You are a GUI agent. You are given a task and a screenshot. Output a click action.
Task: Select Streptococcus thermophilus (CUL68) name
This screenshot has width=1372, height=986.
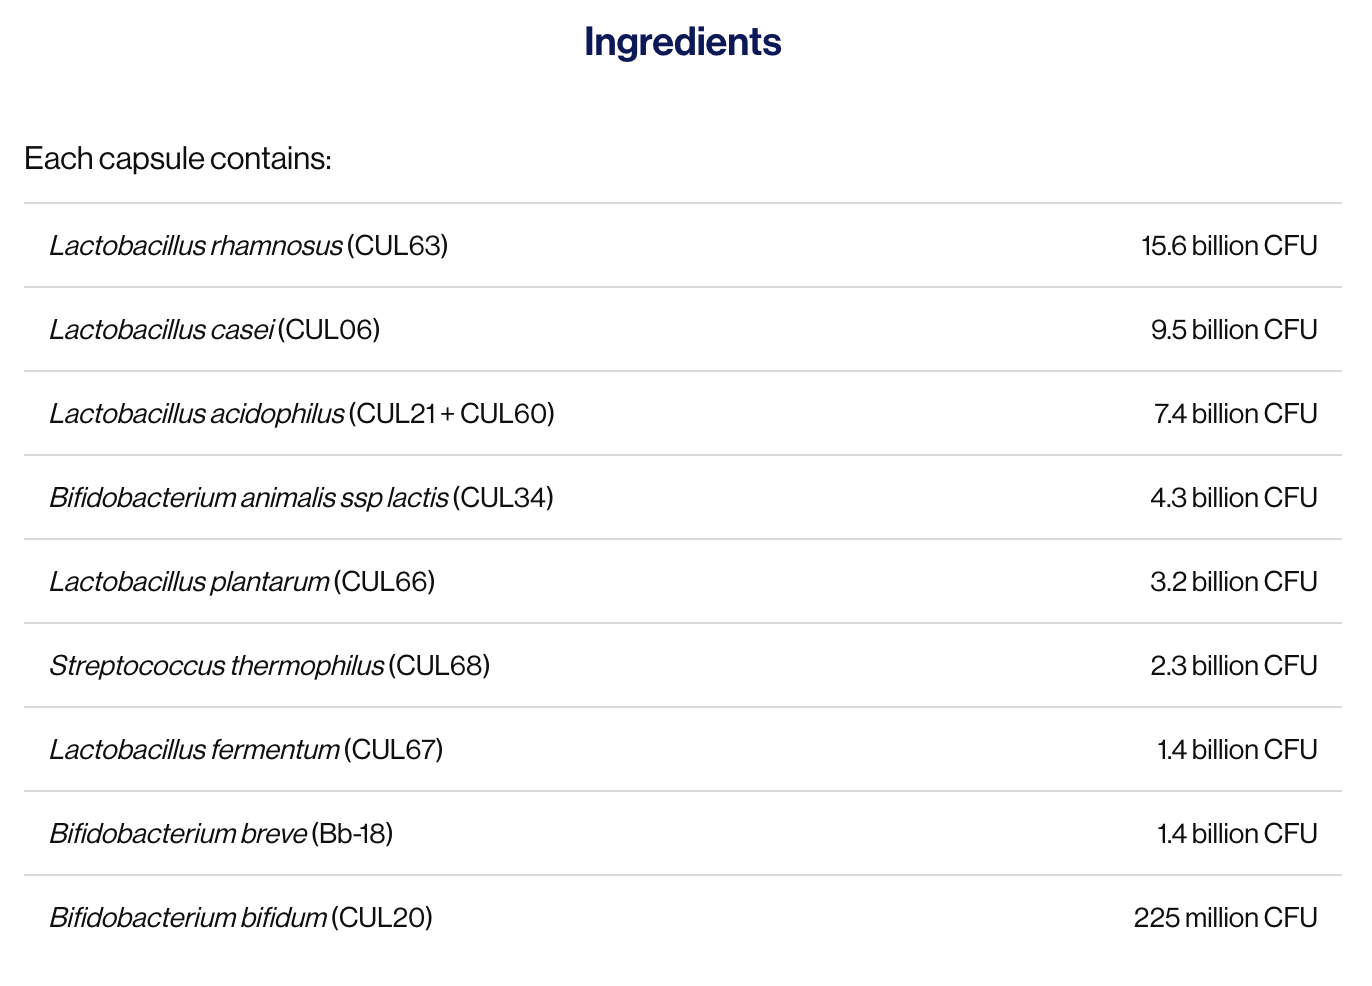[x=270, y=665]
